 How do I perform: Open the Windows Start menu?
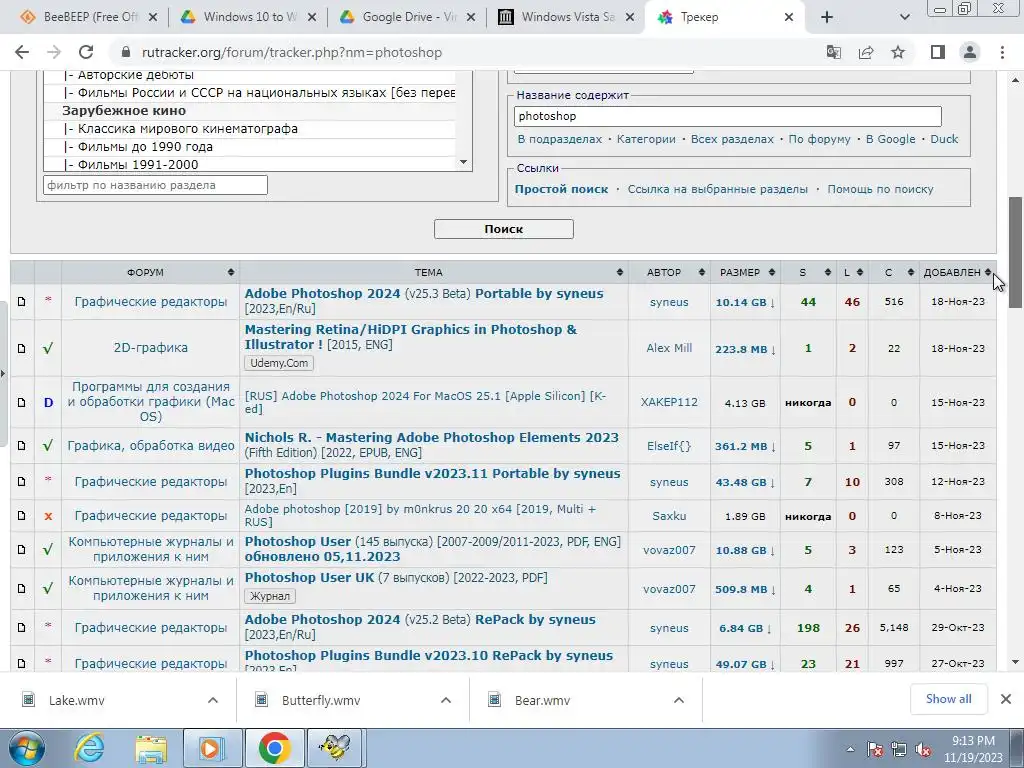coord(26,748)
